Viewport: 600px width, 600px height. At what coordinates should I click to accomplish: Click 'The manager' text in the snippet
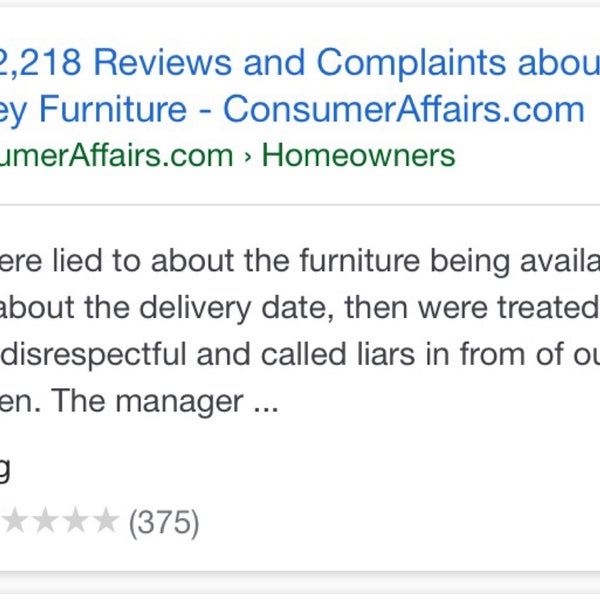pyautogui.click(x=147, y=401)
